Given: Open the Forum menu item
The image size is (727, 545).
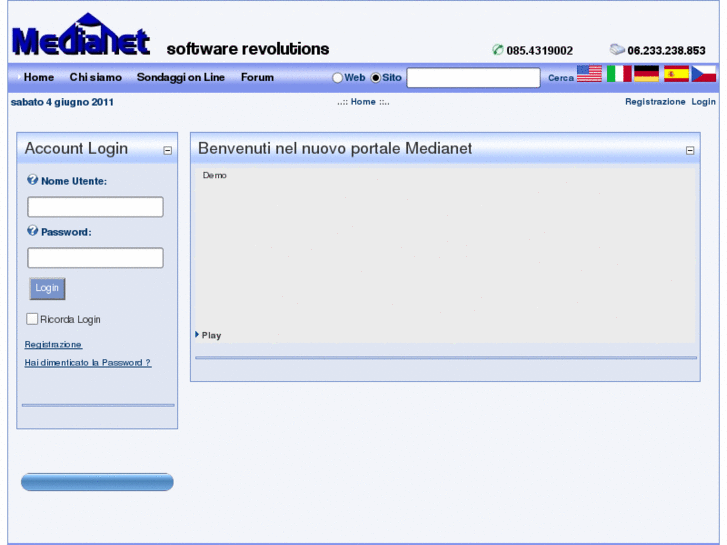Looking at the screenshot, I should [257, 77].
